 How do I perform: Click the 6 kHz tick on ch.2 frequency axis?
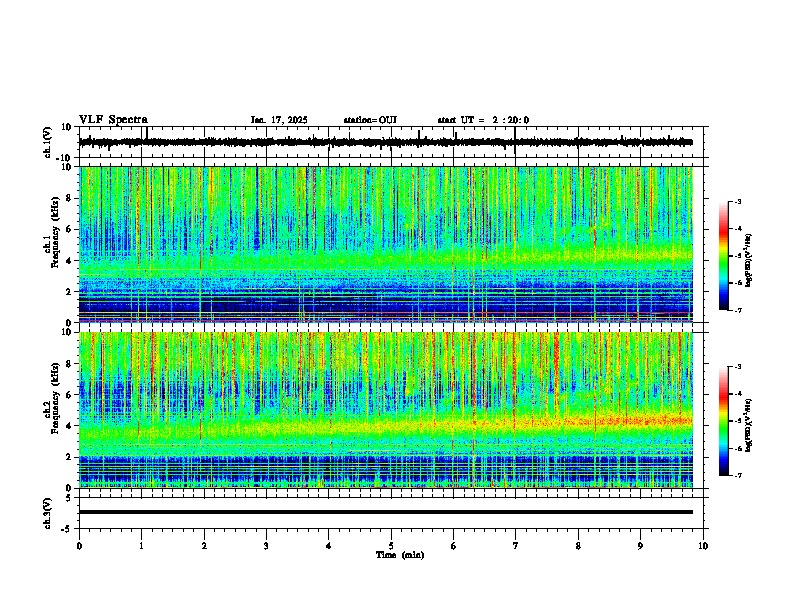69,395
